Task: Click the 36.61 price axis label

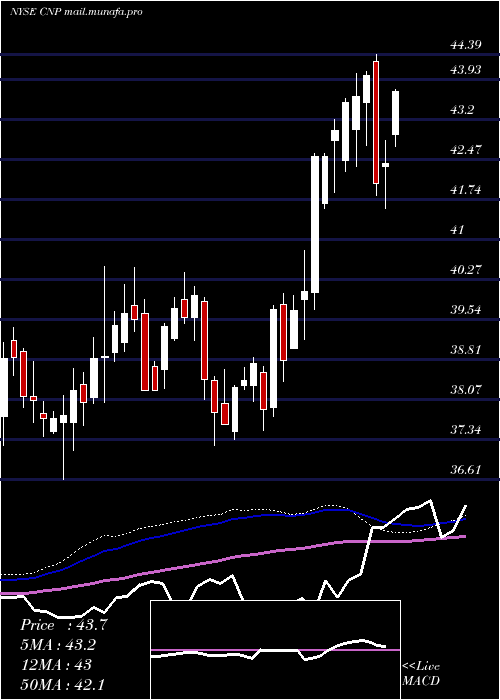Action: pyautogui.click(x=465, y=470)
